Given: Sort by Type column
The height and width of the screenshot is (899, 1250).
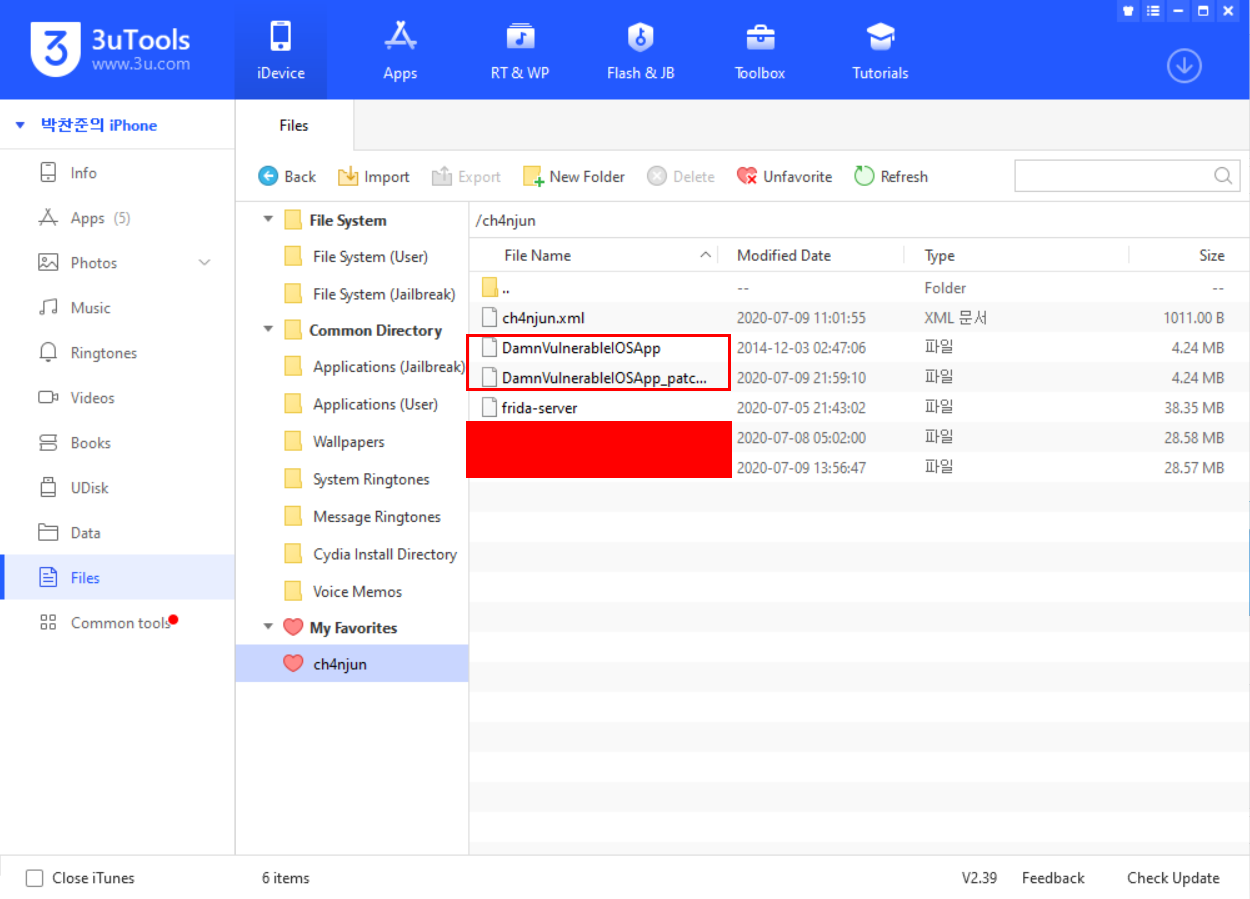Looking at the screenshot, I should 1016,255.
